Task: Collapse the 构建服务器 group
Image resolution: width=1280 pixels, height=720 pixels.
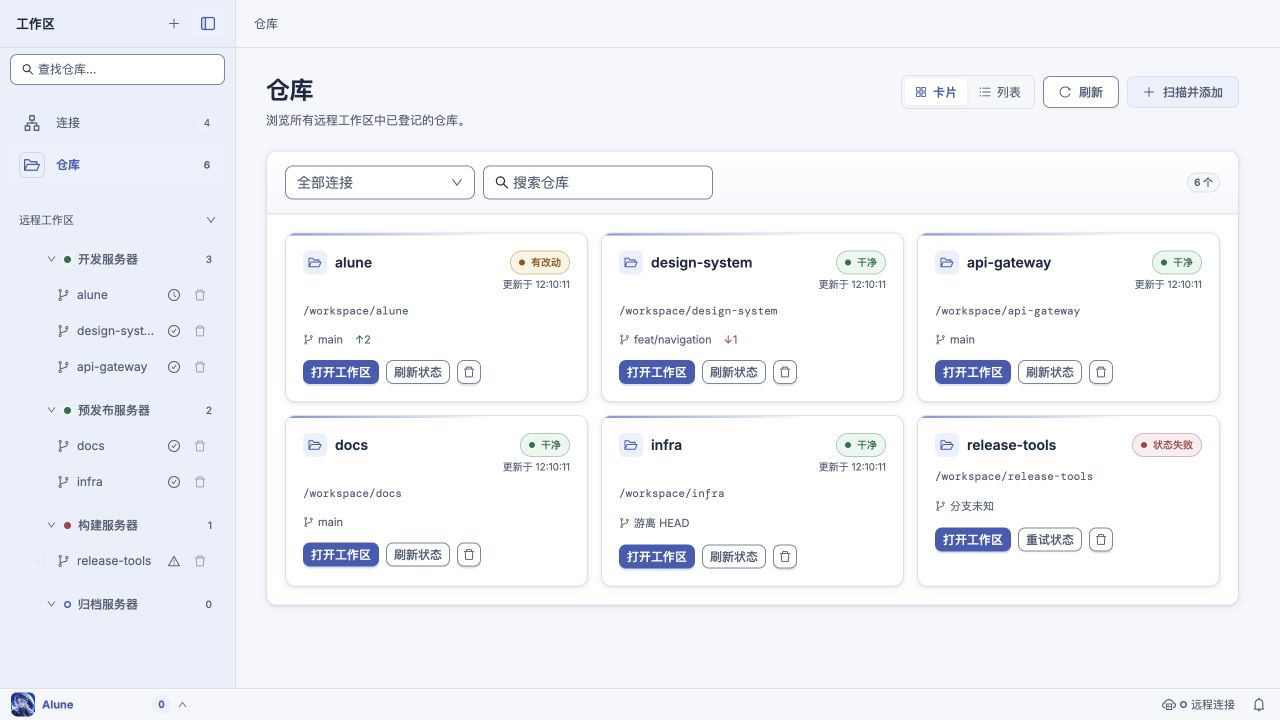Action: click(51, 525)
